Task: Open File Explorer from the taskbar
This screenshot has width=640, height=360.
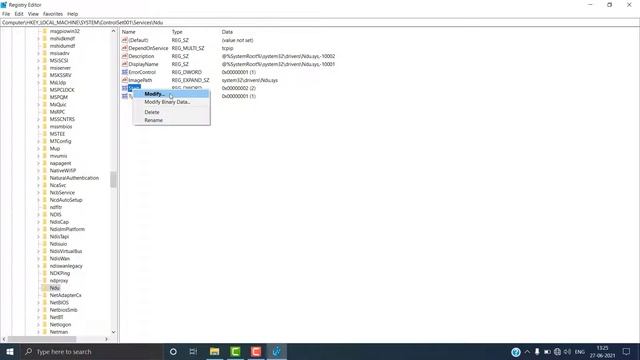Action: coord(214,351)
